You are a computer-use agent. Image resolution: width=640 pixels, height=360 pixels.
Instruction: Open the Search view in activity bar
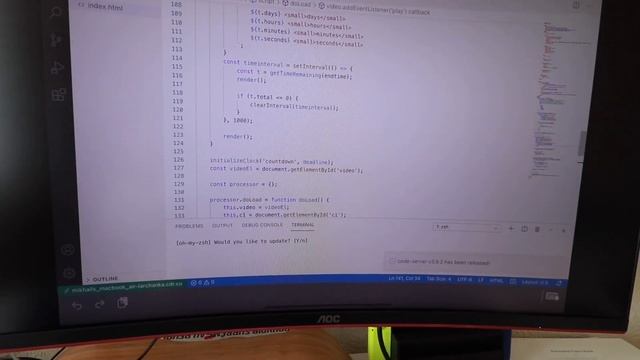[55, 13]
